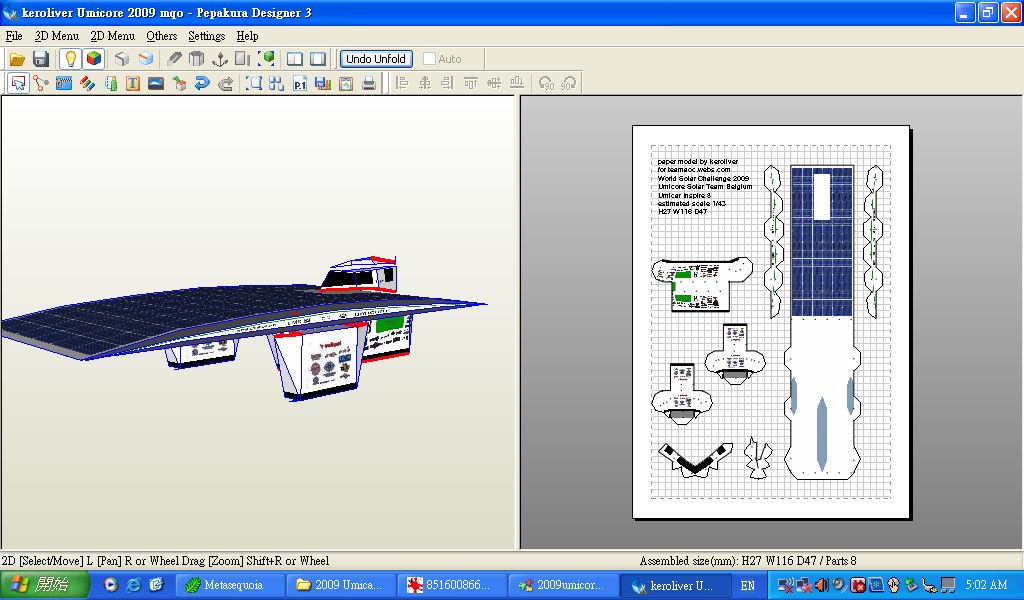Expand the 2D Menu dropdown
Screen dimensions: 1024x600
[112, 36]
